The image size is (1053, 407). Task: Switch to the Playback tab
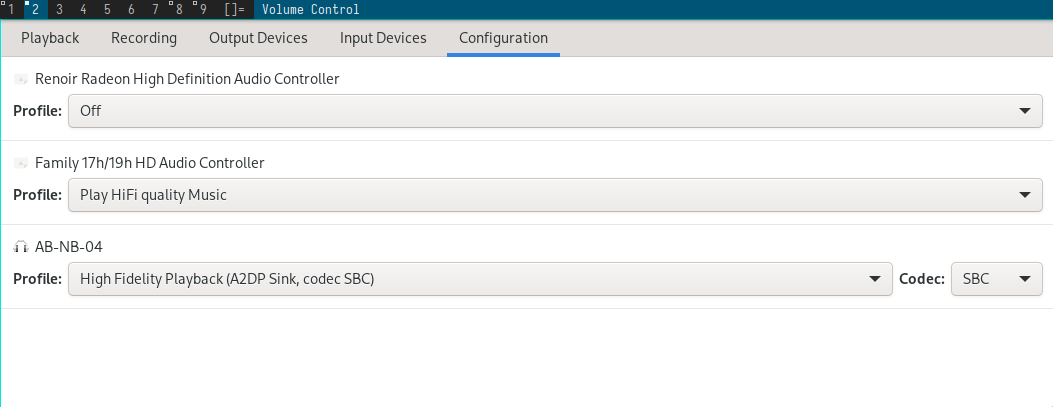tap(50, 38)
